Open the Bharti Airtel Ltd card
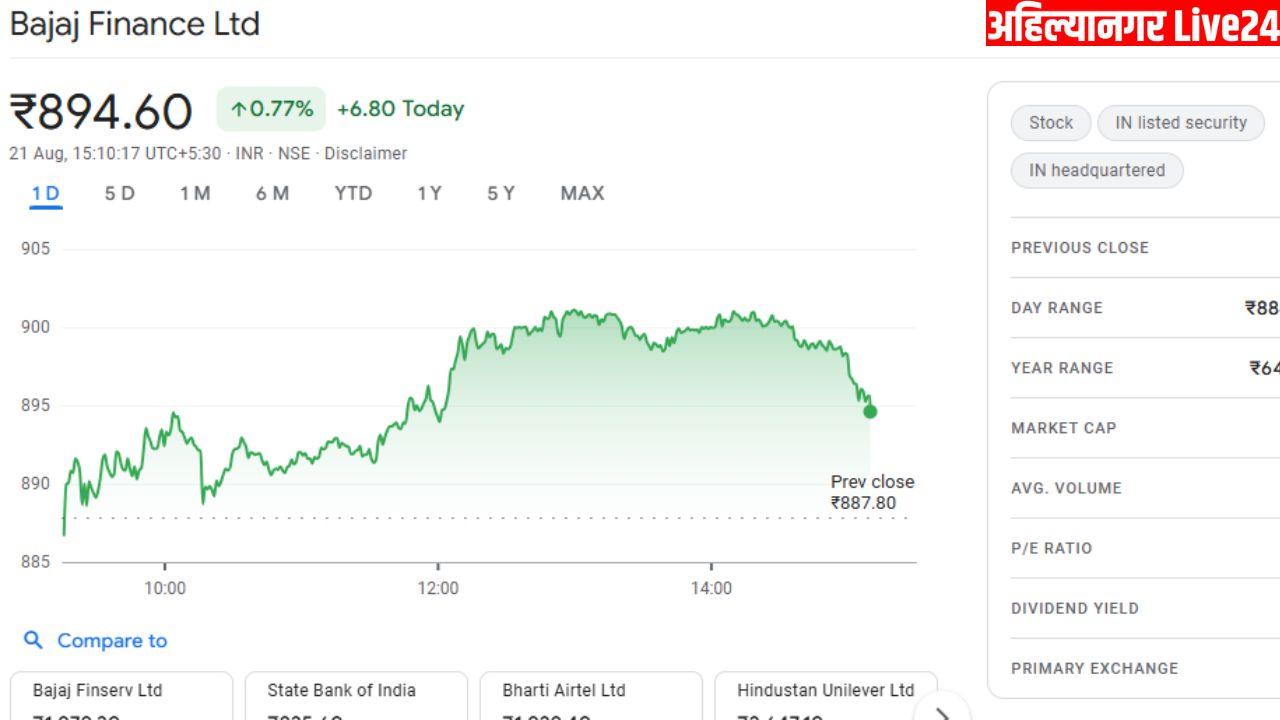The image size is (1280, 720). click(x=591, y=697)
